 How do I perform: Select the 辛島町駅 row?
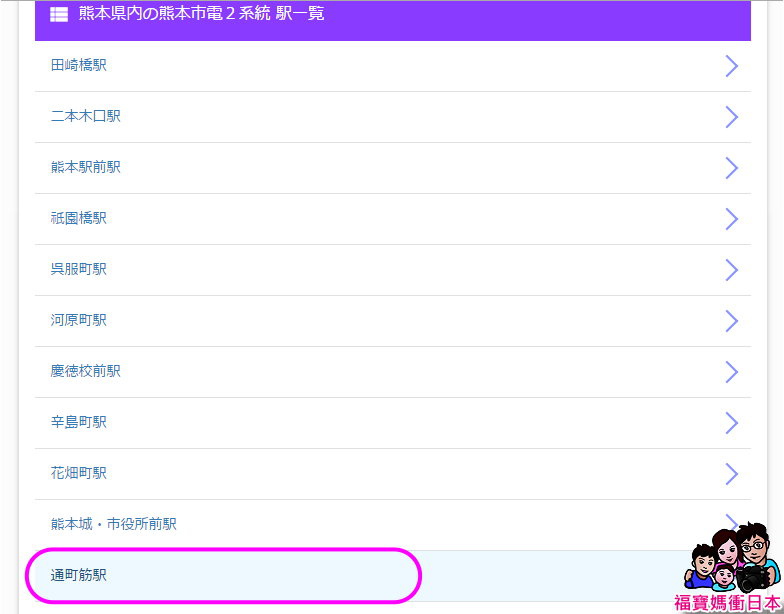(x=392, y=422)
